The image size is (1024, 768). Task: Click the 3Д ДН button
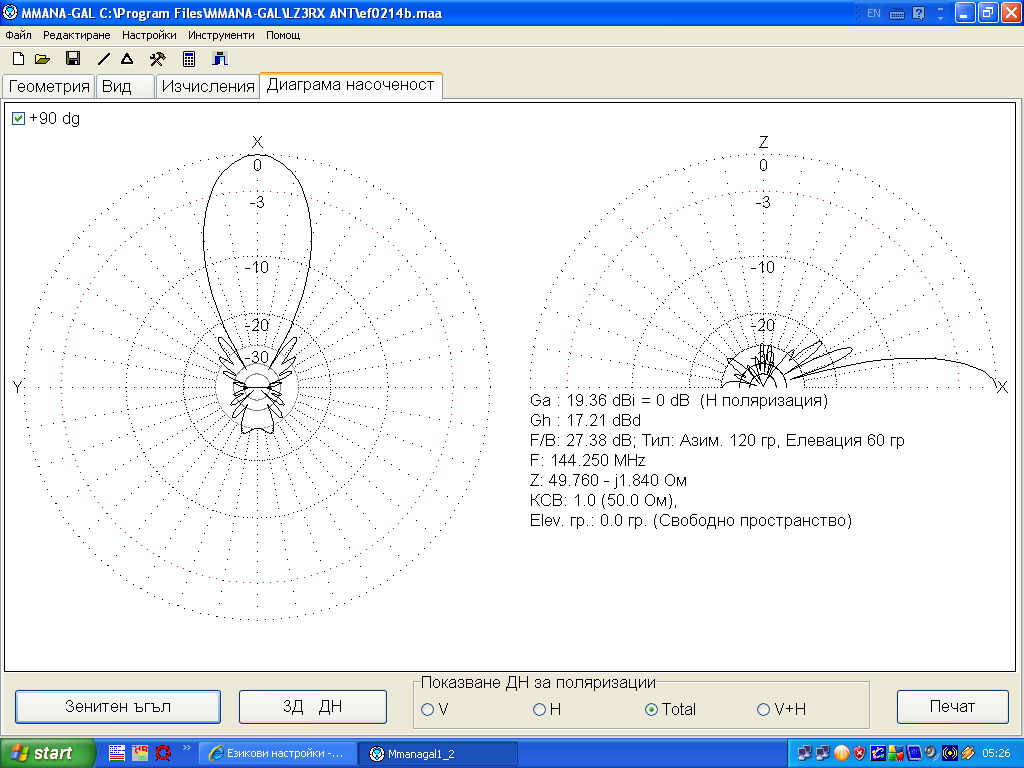click(312, 706)
